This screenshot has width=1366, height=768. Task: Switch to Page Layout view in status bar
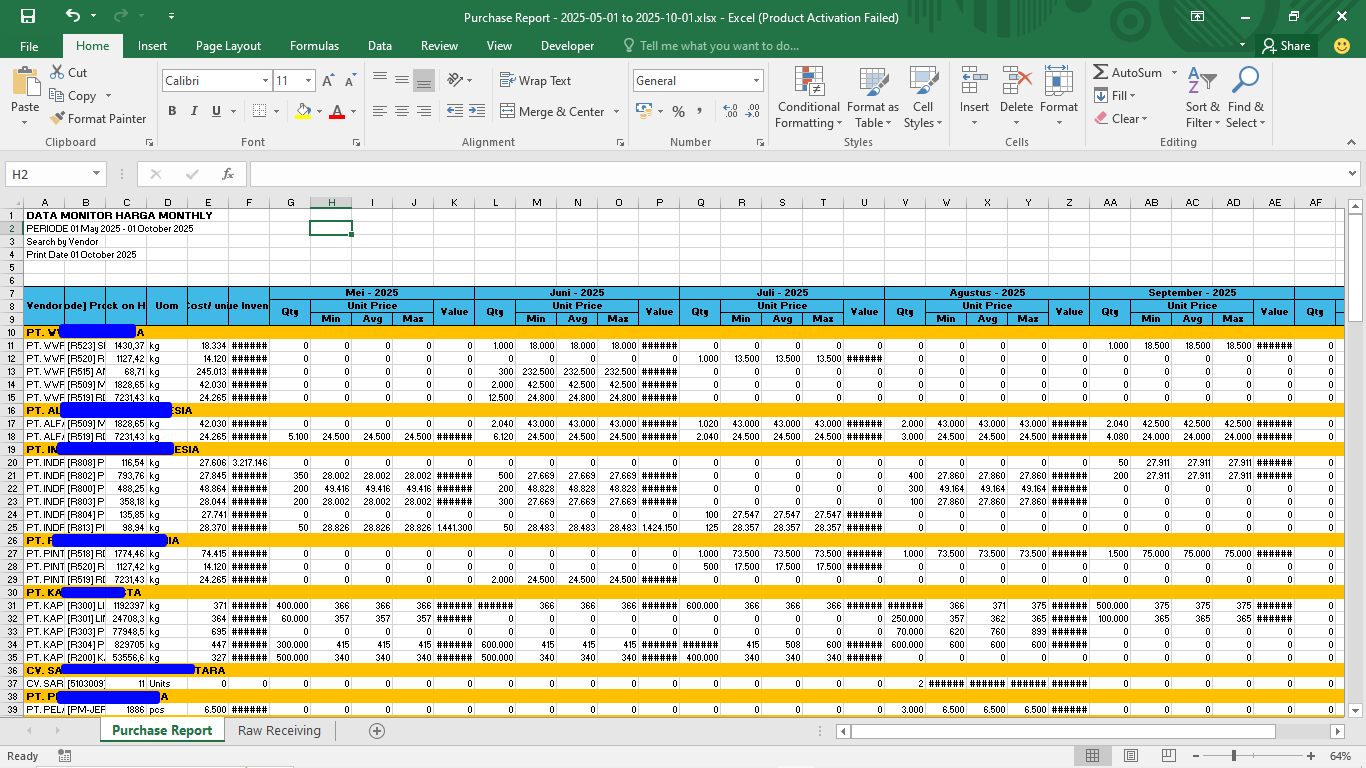[1131, 755]
